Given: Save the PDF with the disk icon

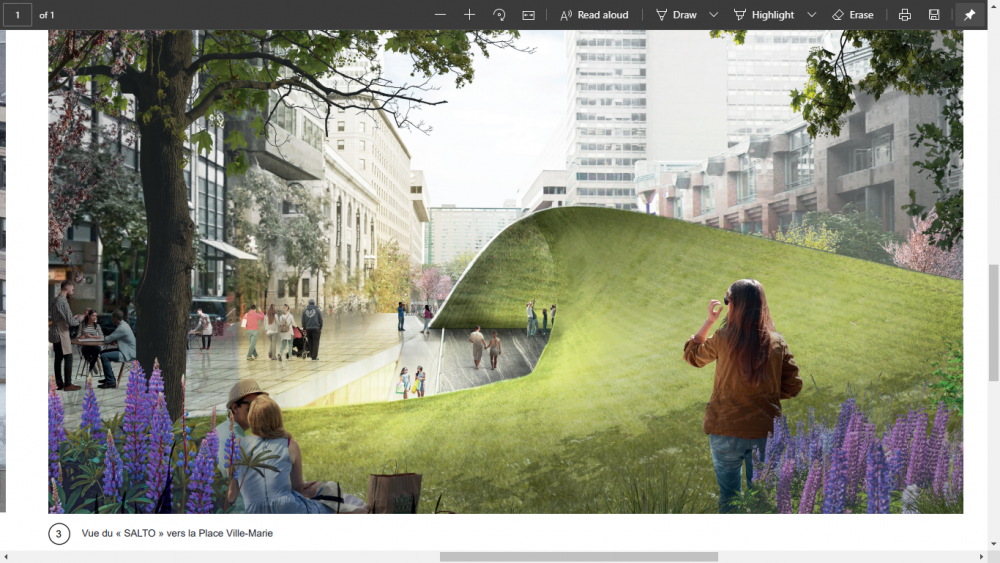Looking at the screenshot, I should [x=934, y=15].
